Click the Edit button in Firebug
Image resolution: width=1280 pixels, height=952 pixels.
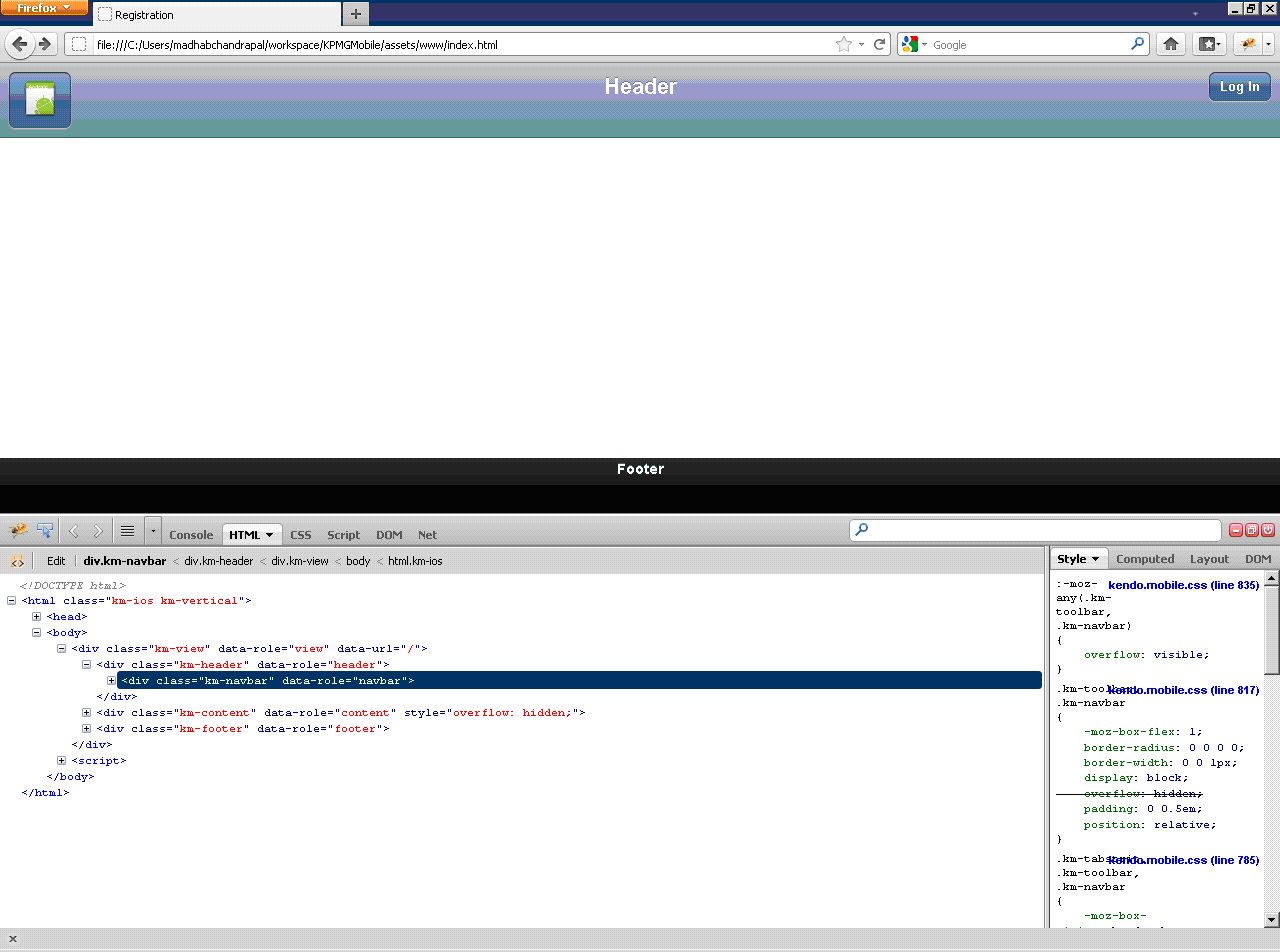(56, 561)
